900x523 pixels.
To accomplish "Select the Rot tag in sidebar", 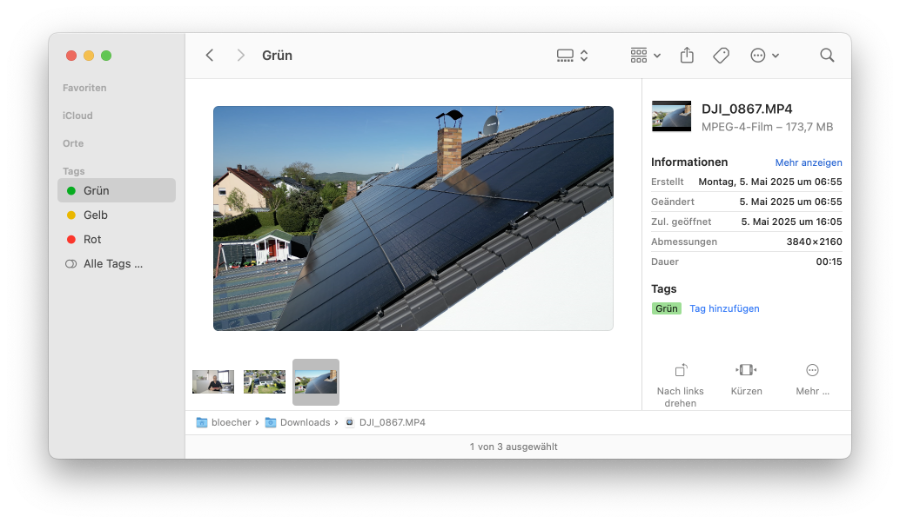I will pos(117,239).
